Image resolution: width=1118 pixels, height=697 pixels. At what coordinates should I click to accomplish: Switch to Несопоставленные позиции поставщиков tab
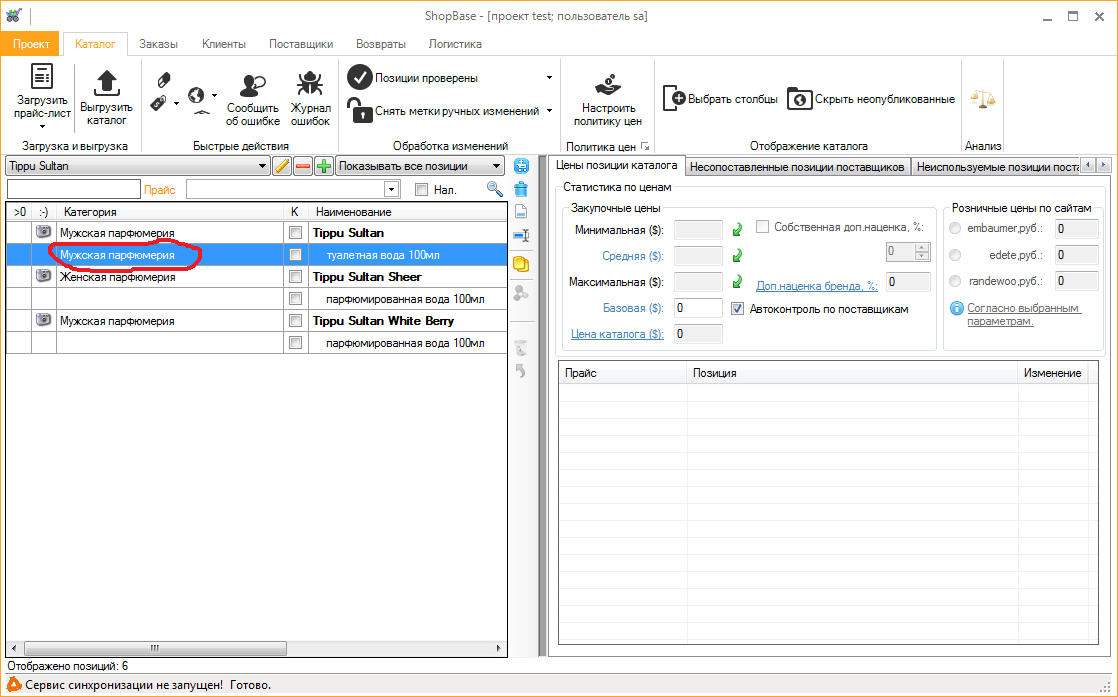(x=797, y=166)
